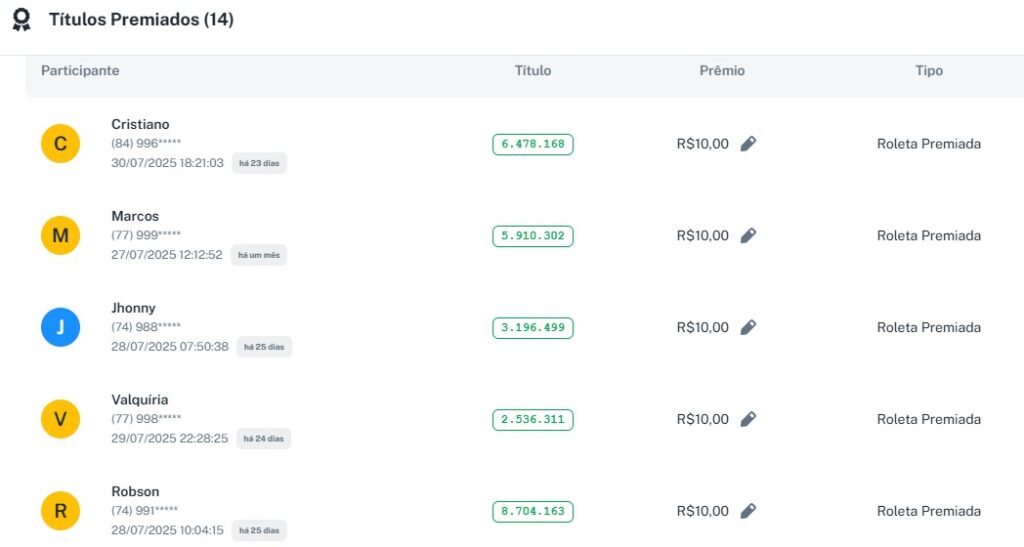Click the yellow M avatar for Marcos
This screenshot has height=547, width=1024.
pyautogui.click(x=60, y=236)
